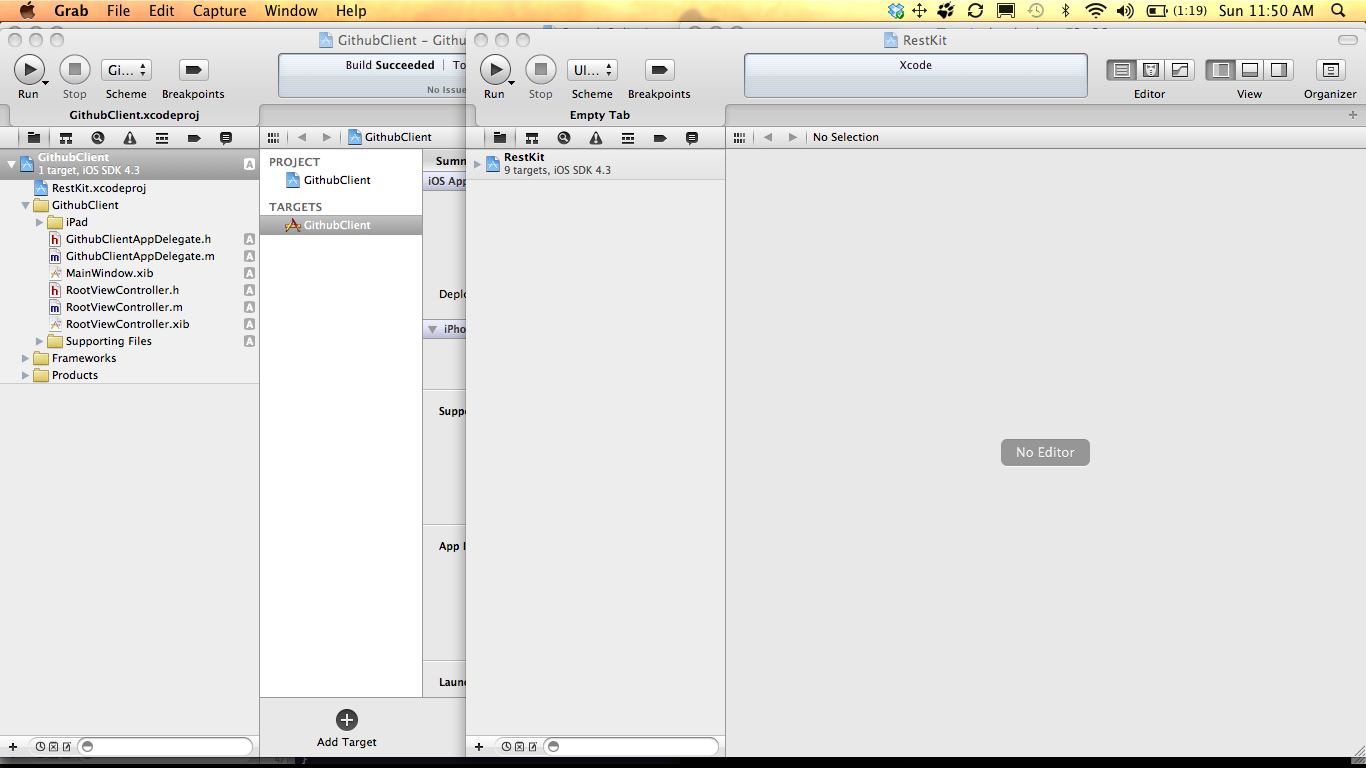This screenshot has height=768, width=1366.
Task: Open the Capture menu
Action: (x=219, y=11)
